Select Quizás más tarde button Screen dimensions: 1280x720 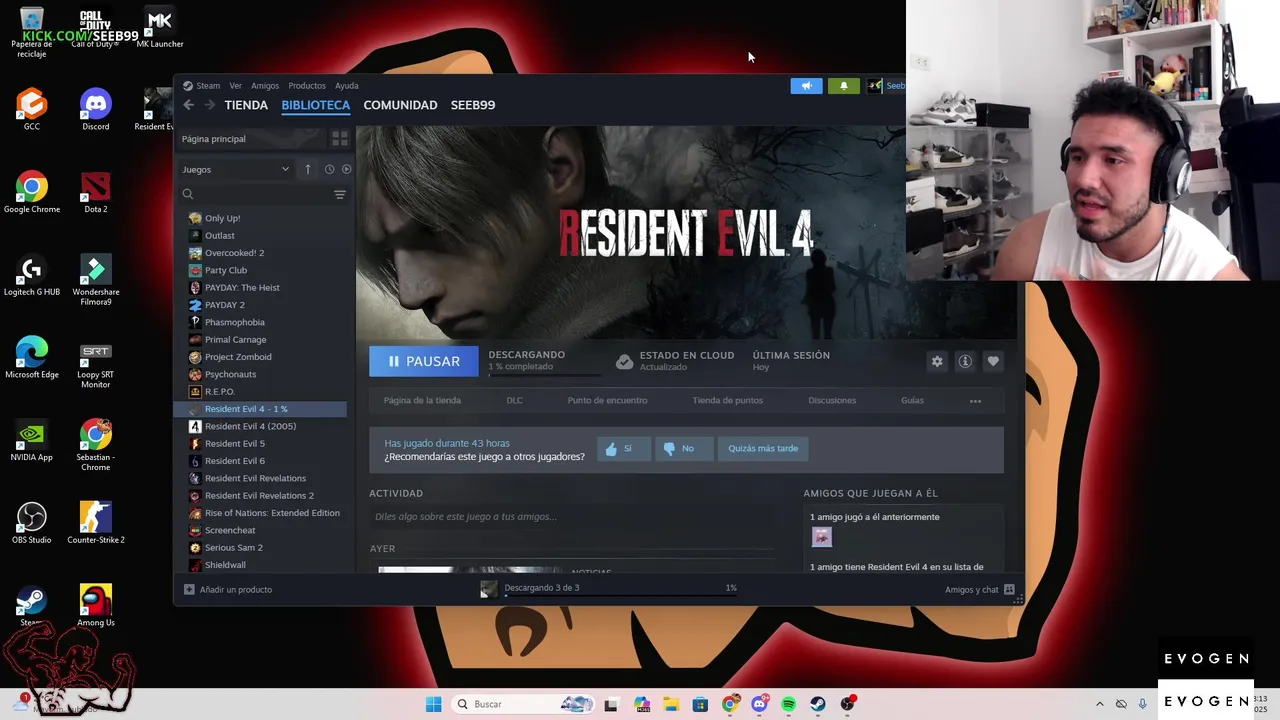(763, 448)
